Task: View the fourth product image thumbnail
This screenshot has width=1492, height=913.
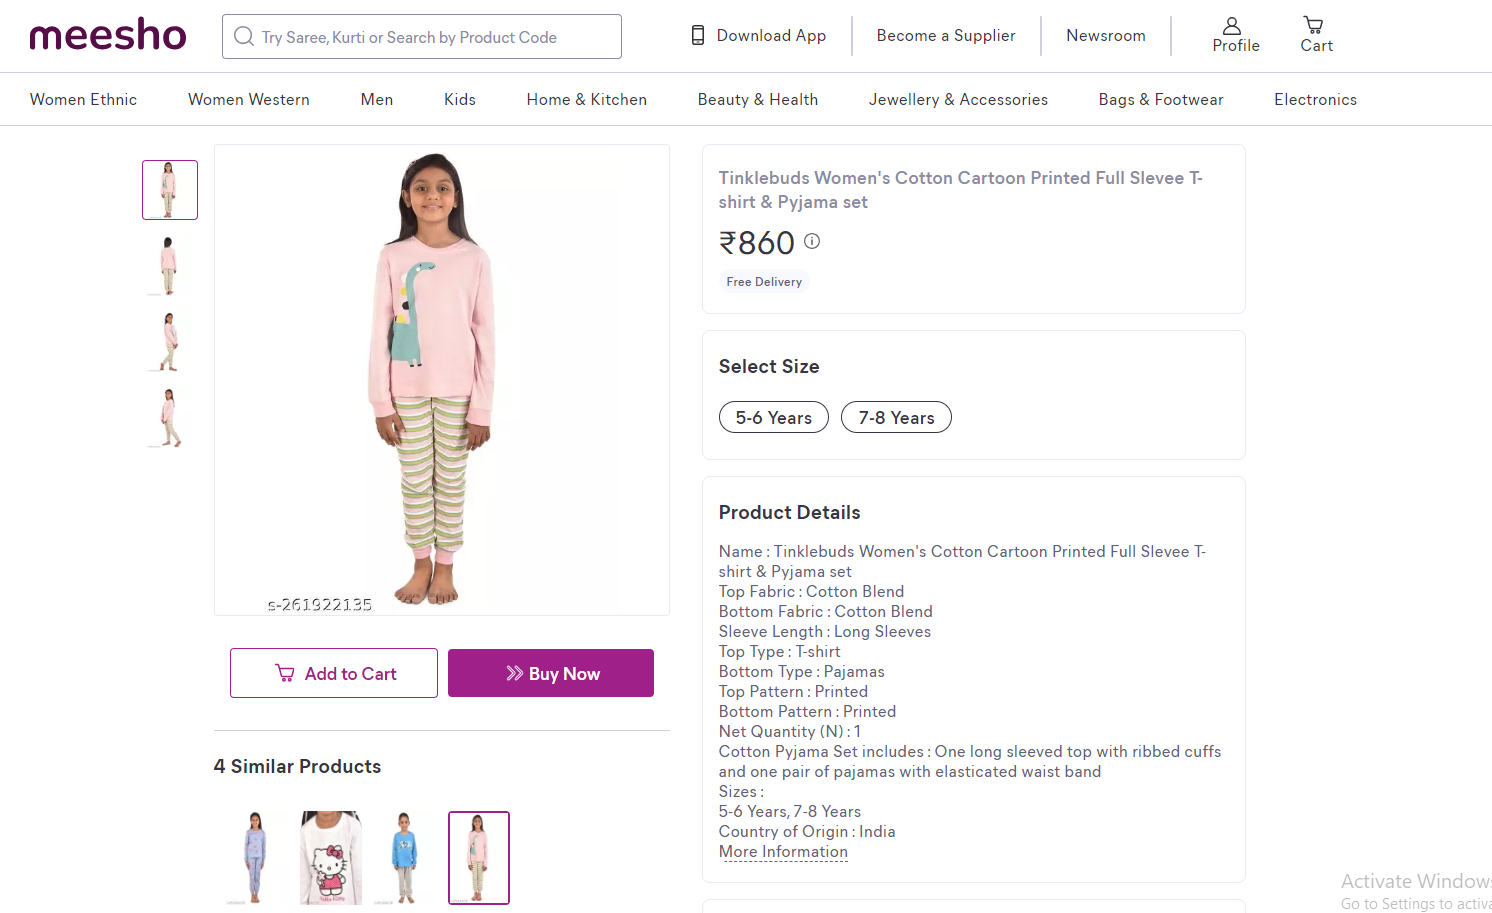Action: pos(169,417)
